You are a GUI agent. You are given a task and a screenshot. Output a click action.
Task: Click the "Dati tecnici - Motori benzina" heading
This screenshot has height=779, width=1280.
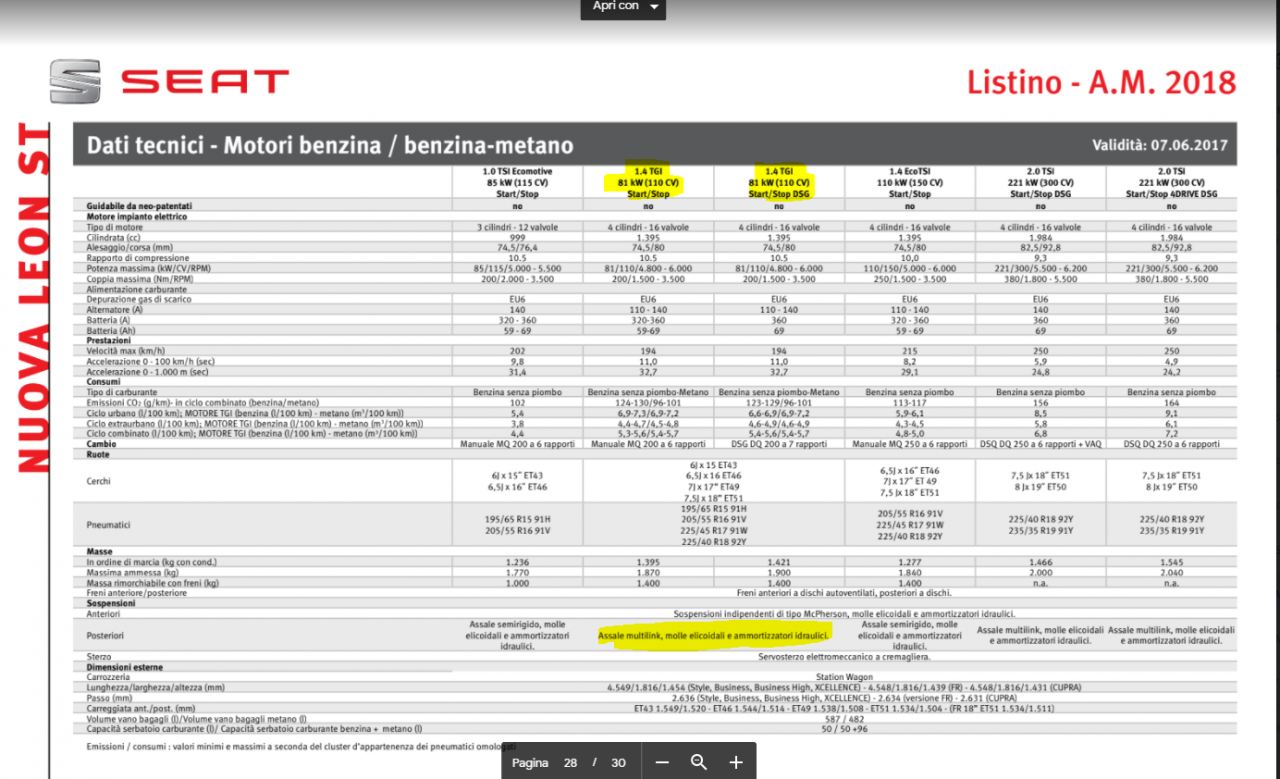330,145
